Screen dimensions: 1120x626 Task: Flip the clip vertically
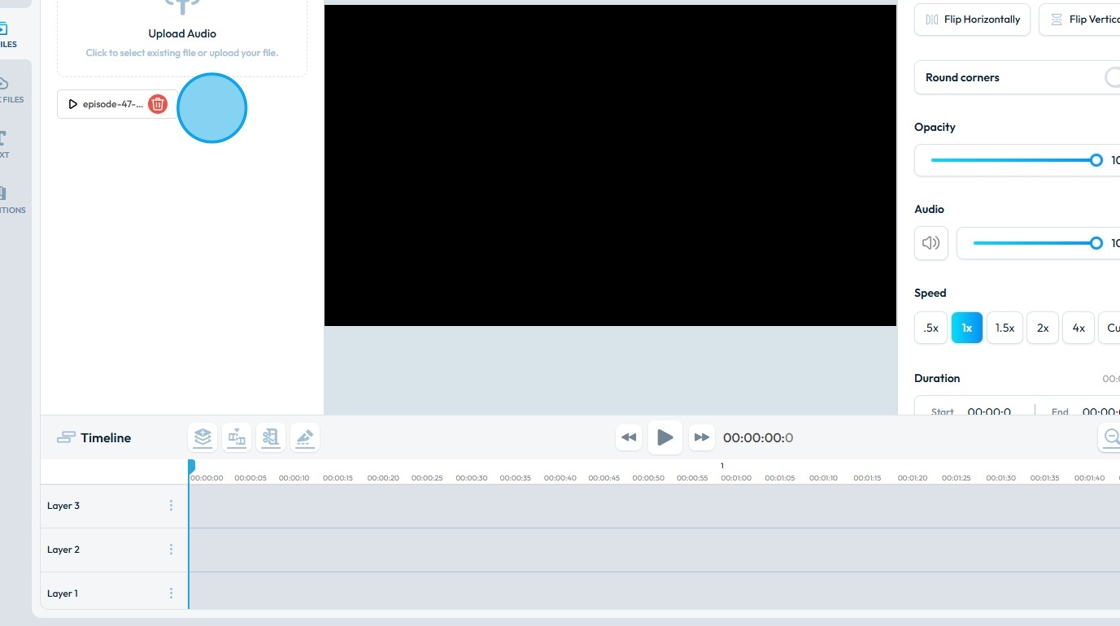pos(1080,19)
